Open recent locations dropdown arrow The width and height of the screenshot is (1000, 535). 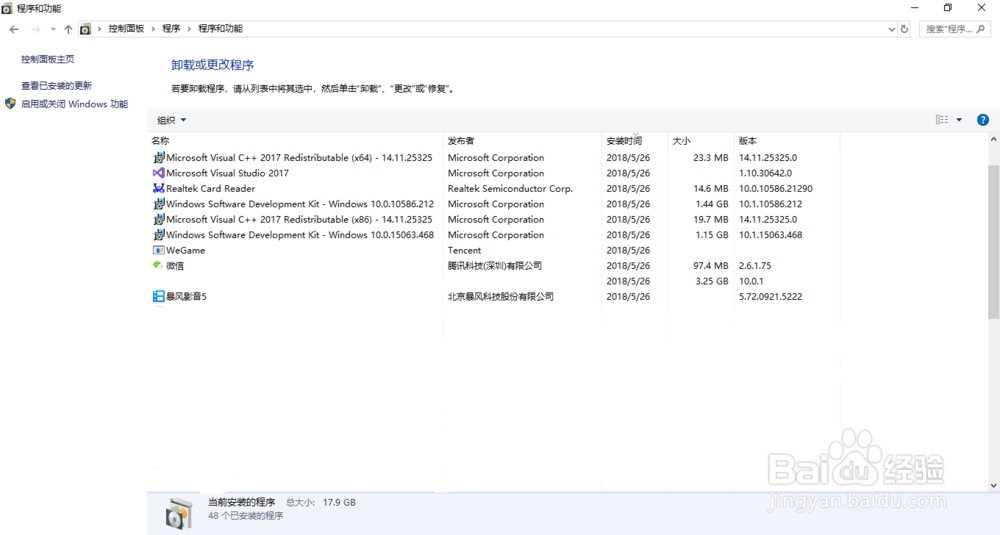click(53, 29)
